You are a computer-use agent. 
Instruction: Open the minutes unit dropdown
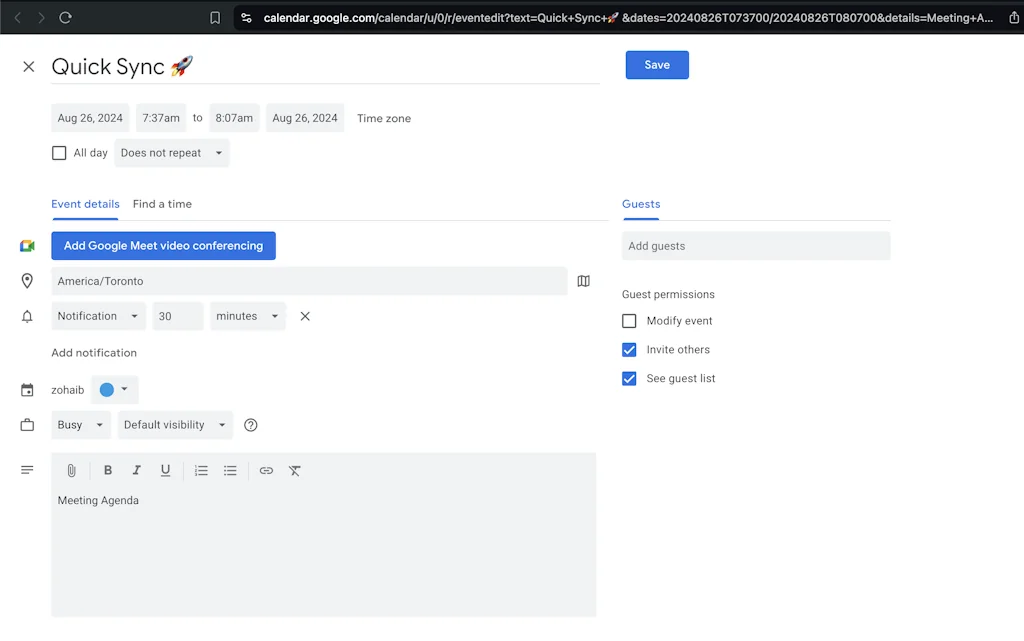(247, 316)
